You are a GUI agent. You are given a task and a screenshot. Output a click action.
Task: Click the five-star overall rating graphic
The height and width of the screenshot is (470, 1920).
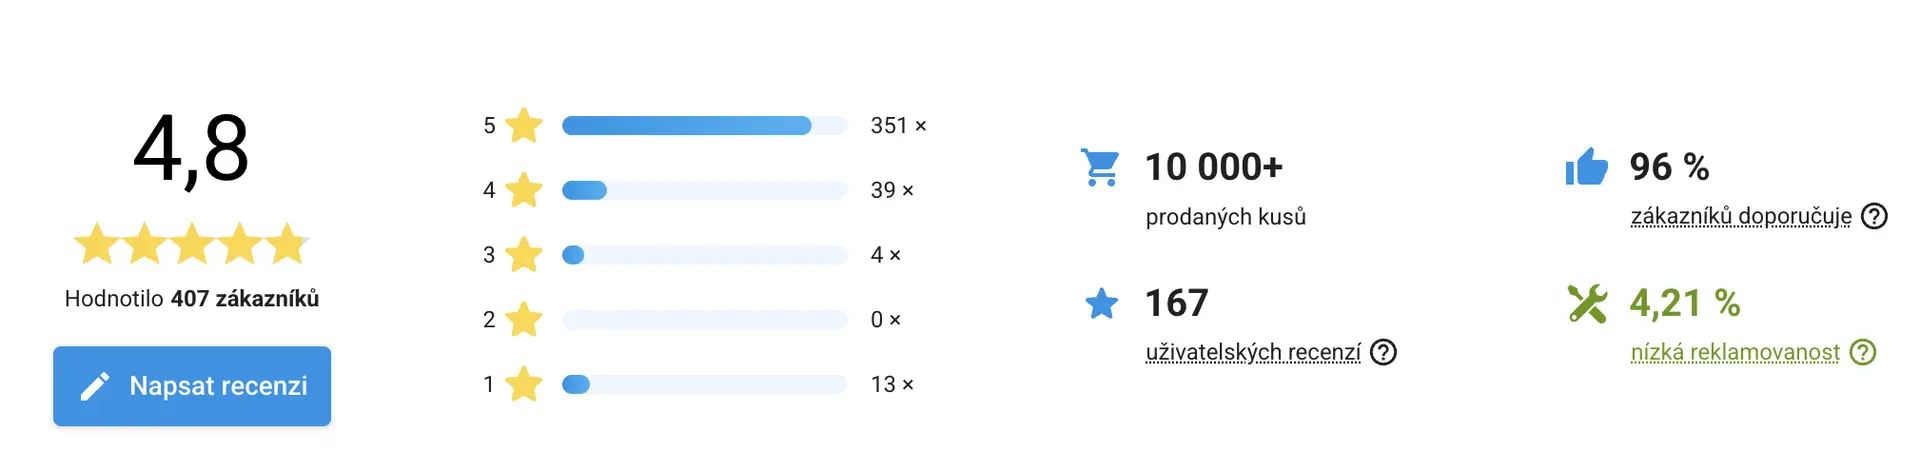click(192, 244)
